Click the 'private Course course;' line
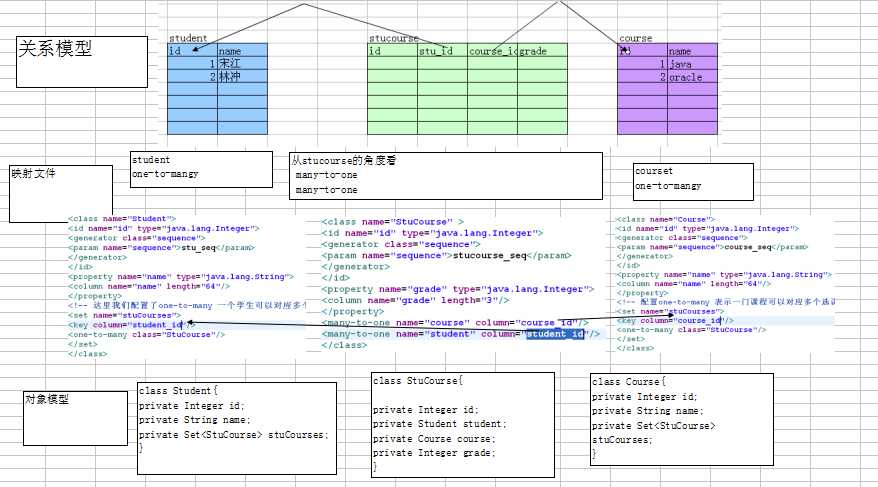The width and height of the screenshot is (878, 487). point(434,439)
